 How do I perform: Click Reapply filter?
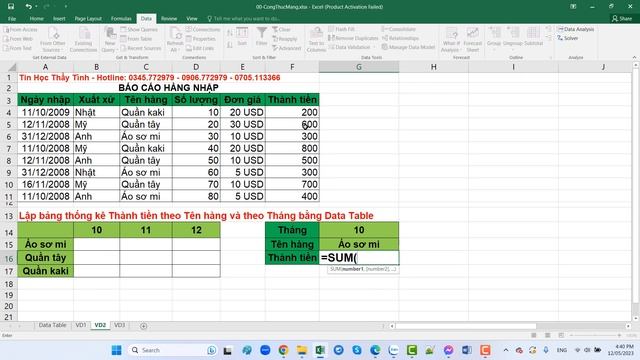(285, 39)
